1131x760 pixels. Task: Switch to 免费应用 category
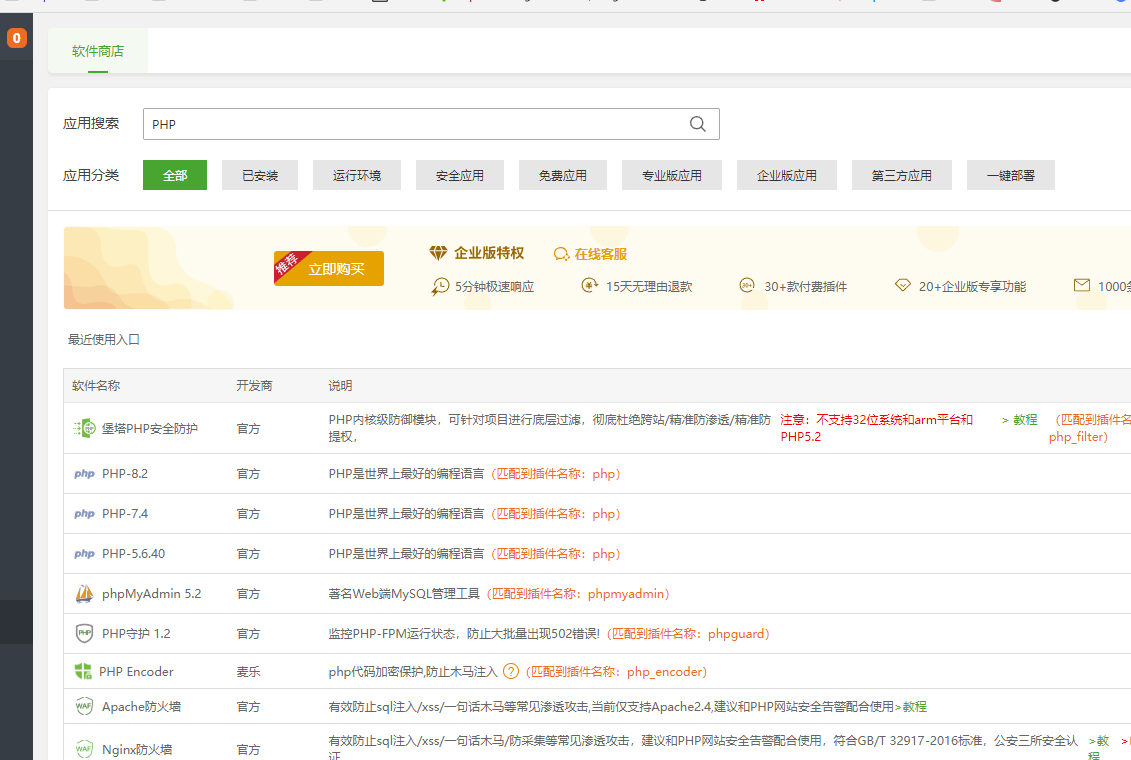tap(563, 175)
